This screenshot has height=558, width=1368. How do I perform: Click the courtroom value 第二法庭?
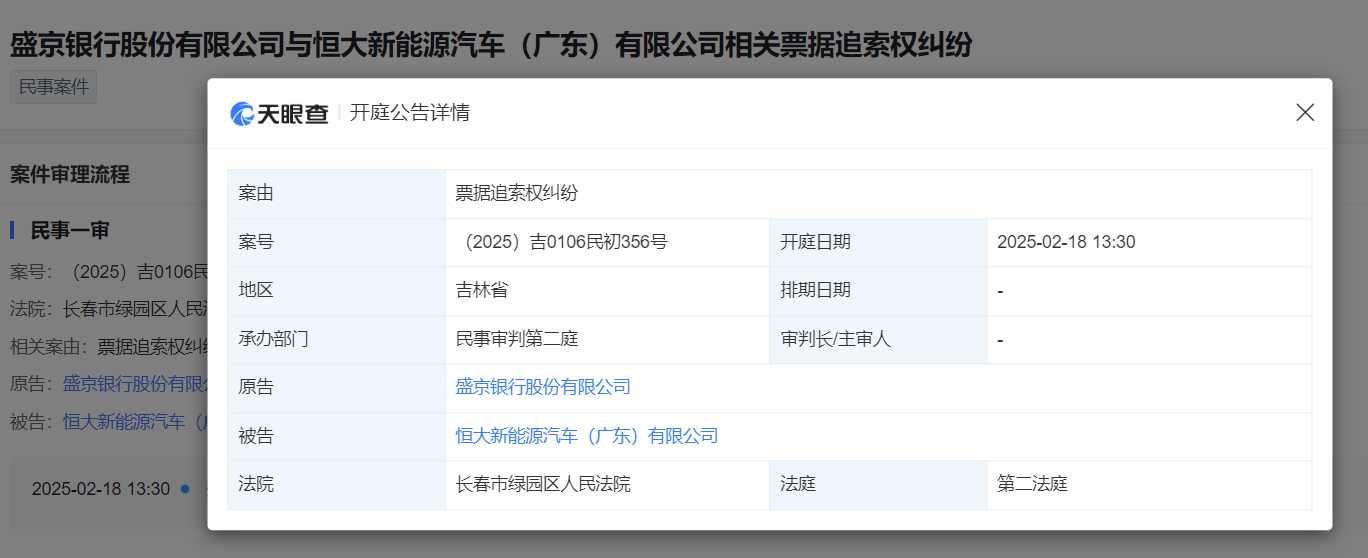click(1032, 484)
